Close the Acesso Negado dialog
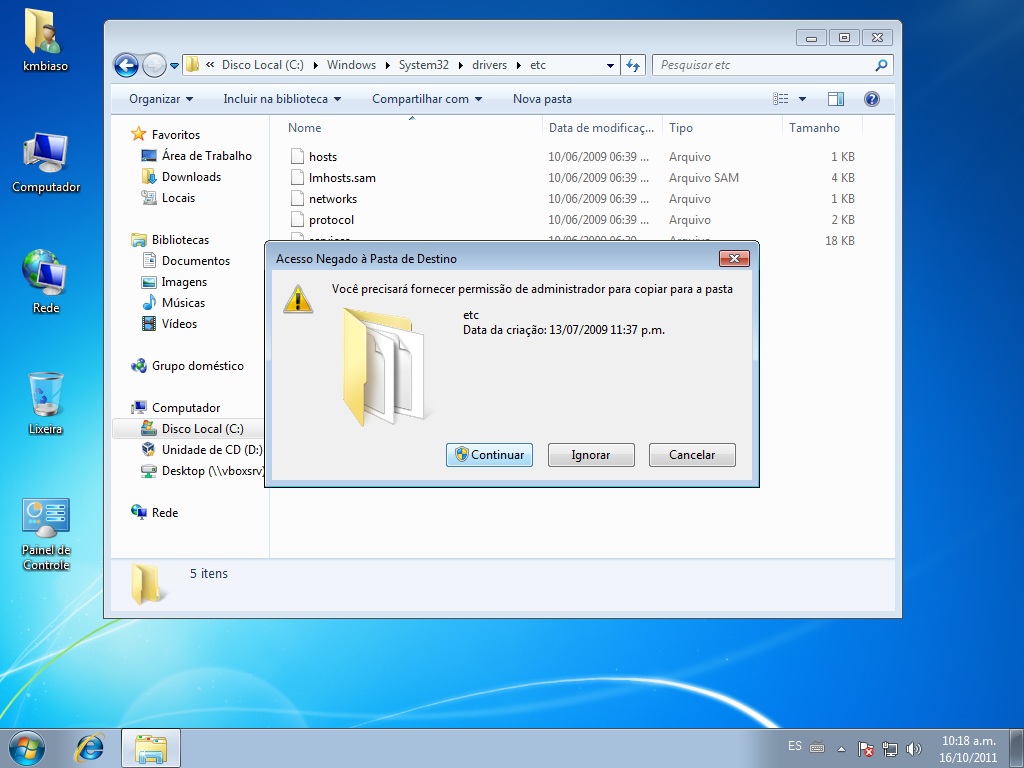The width and height of the screenshot is (1024, 768). (734, 259)
